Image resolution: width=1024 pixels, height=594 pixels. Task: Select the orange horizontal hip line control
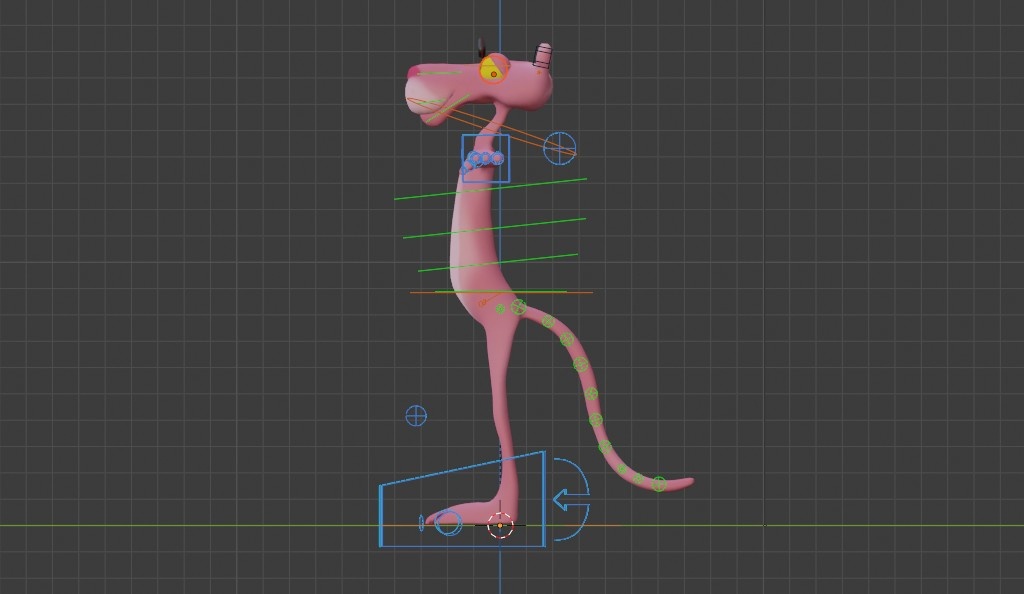tap(502, 292)
